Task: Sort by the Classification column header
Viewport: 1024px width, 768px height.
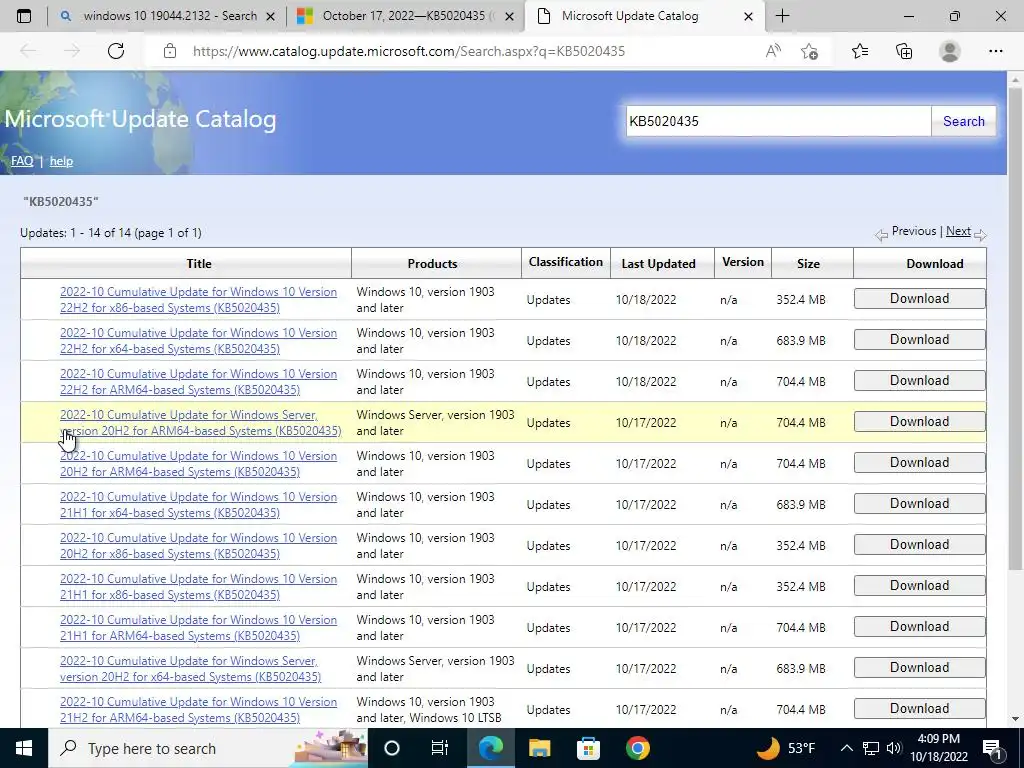Action: tap(566, 262)
